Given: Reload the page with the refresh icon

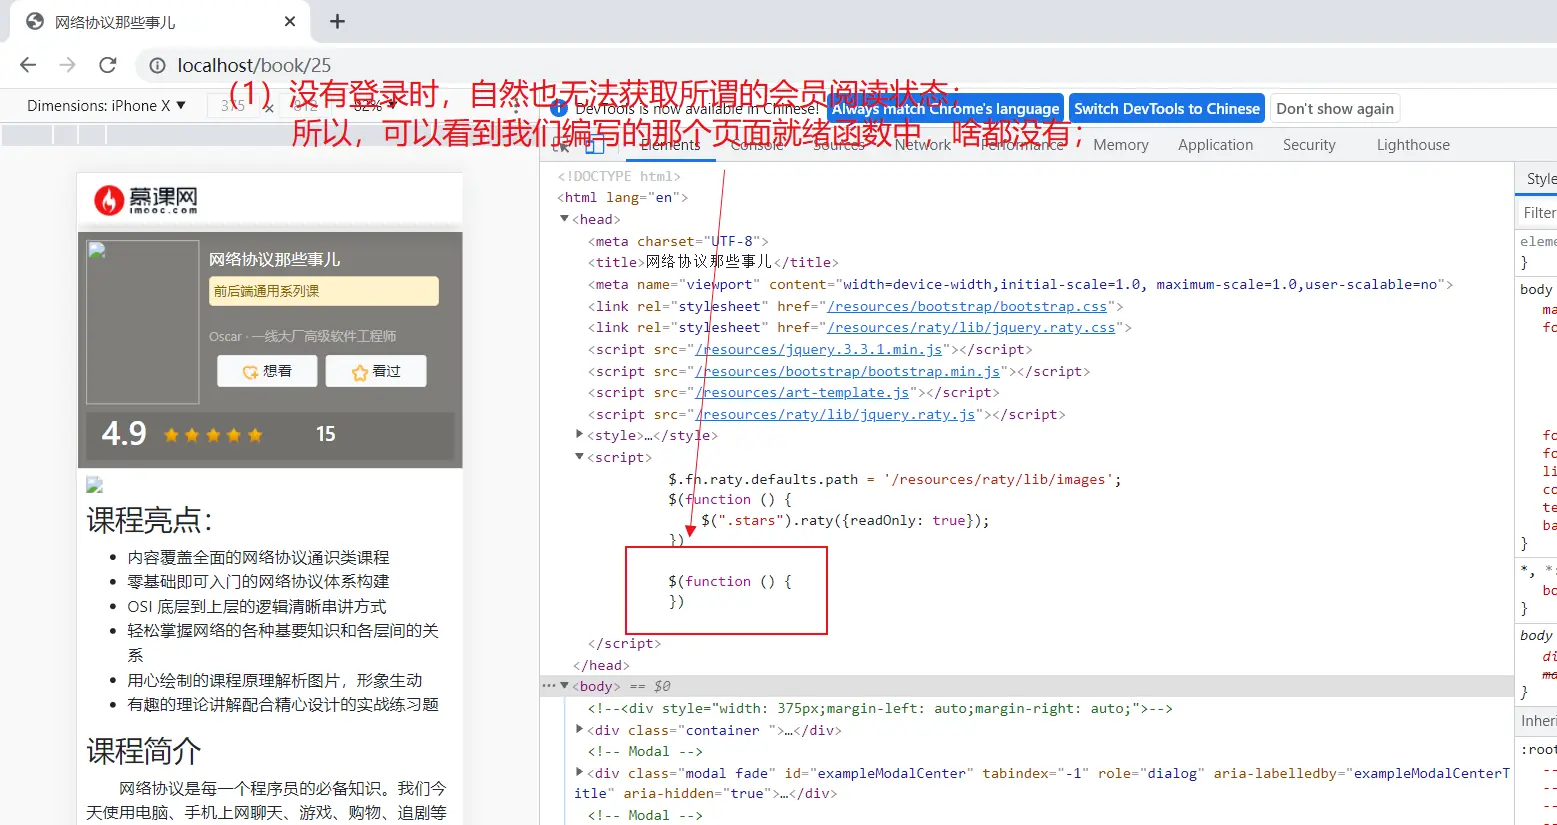Looking at the screenshot, I should pos(108,65).
